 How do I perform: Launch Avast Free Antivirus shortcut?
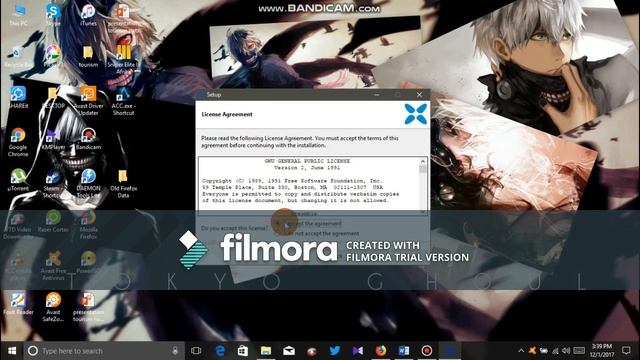tap(53, 265)
